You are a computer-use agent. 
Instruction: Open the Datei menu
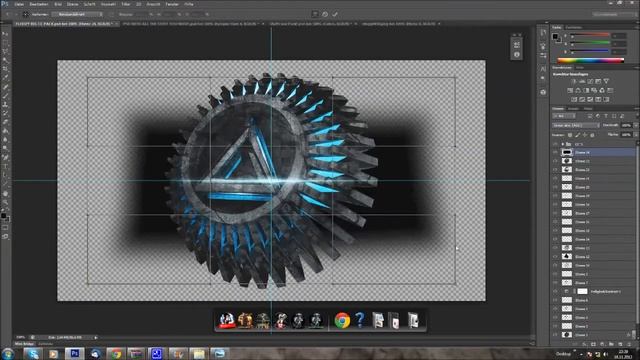pos(19,4)
